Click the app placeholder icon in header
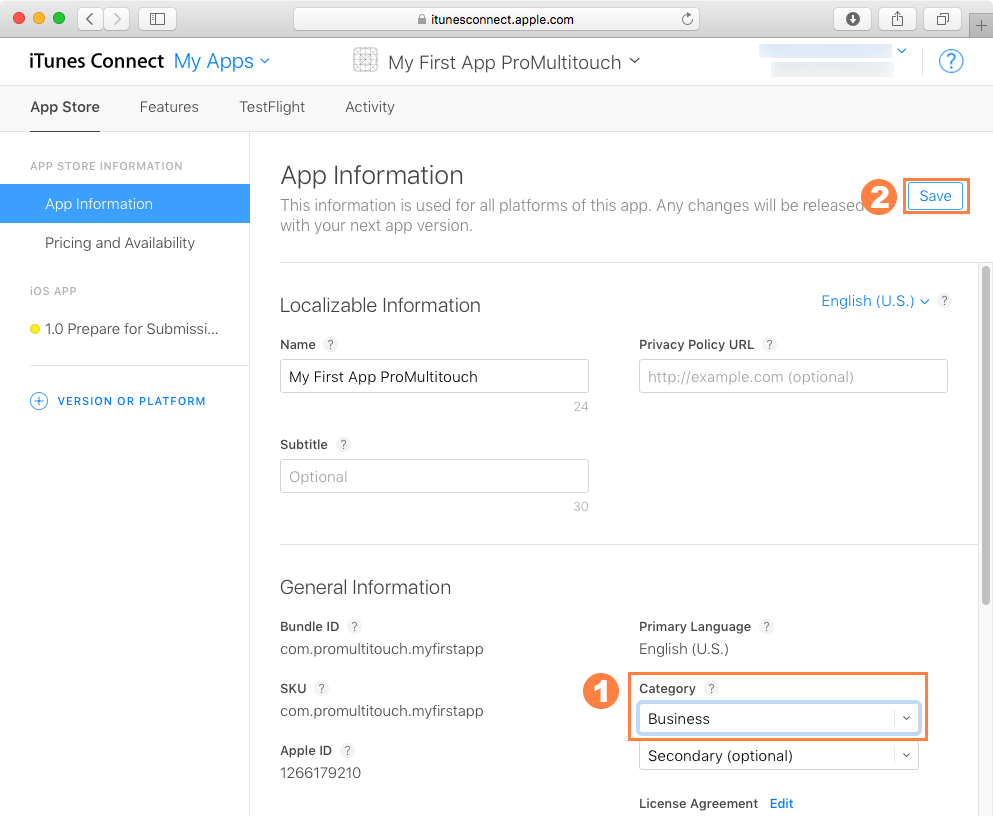Screen dimensions: 993x820 coord(365,60)
